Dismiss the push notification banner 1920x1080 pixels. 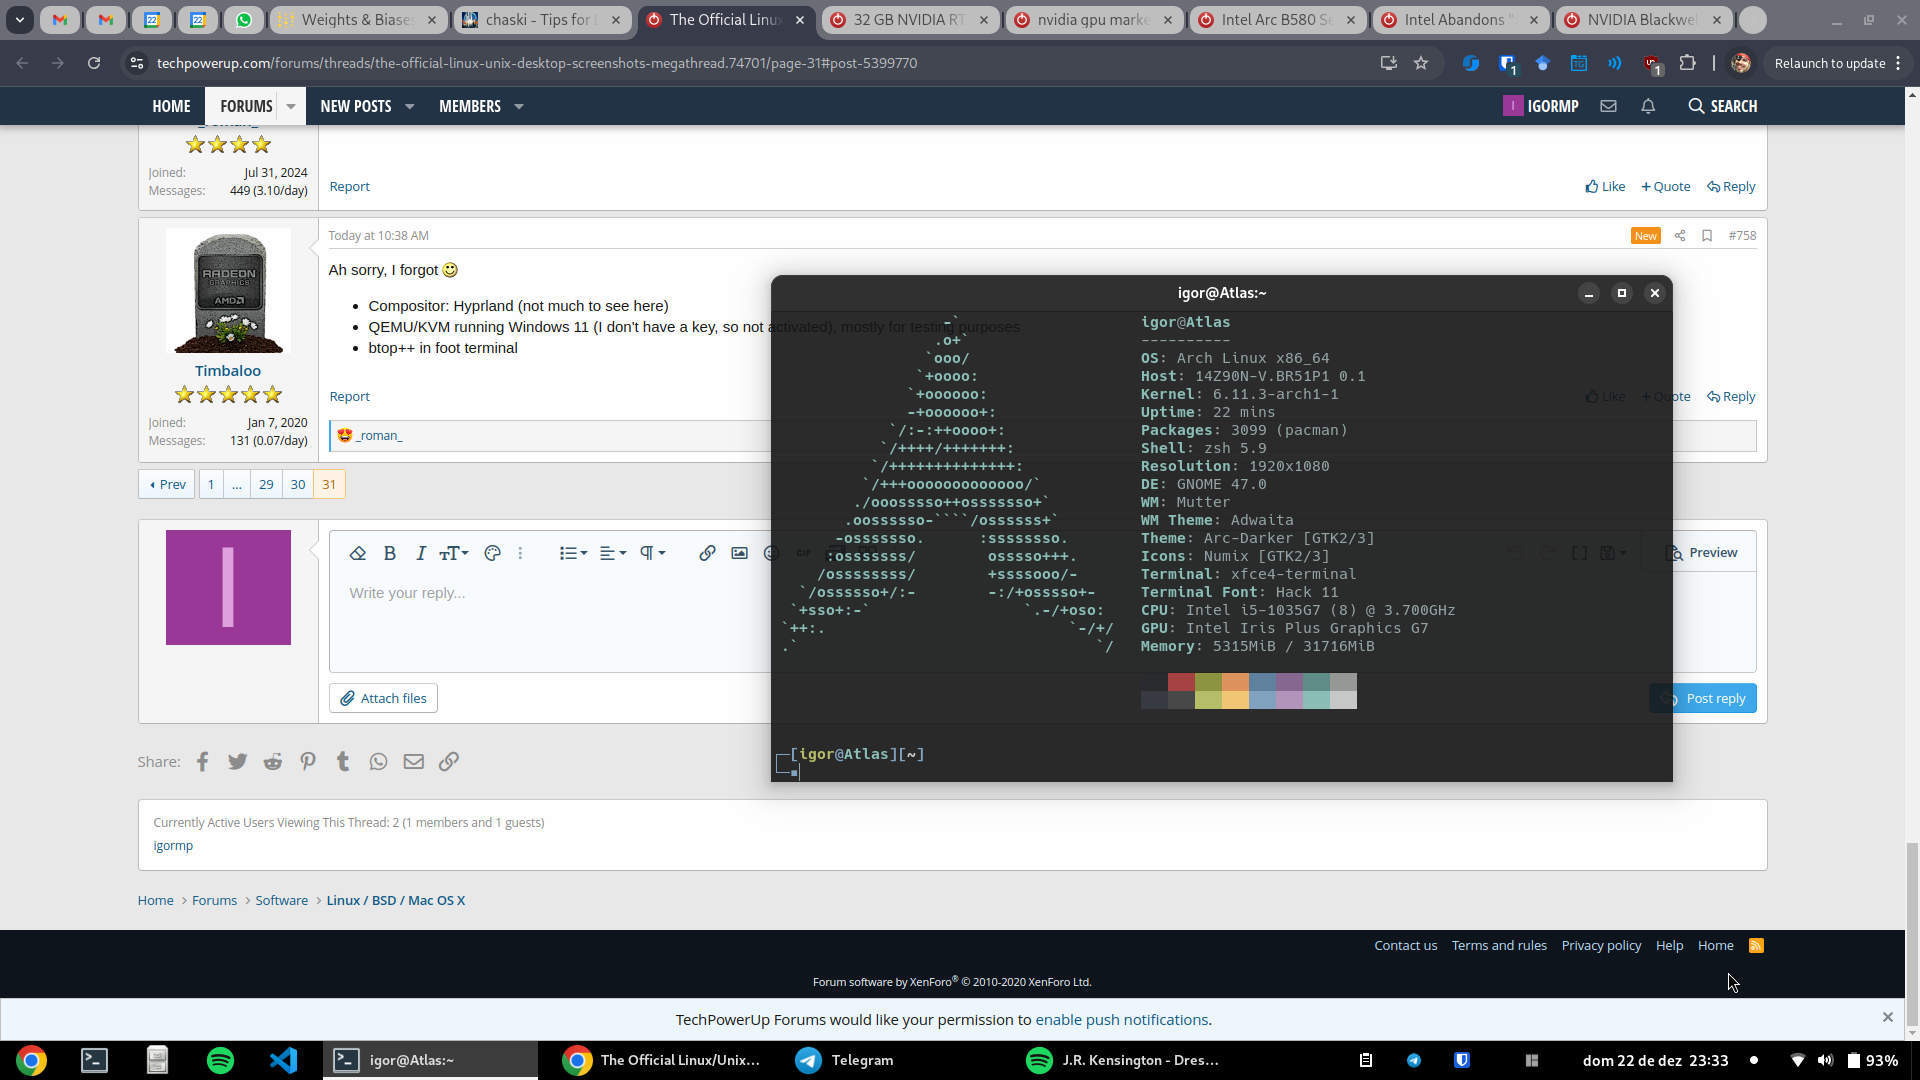(x=1888, y=1018)
